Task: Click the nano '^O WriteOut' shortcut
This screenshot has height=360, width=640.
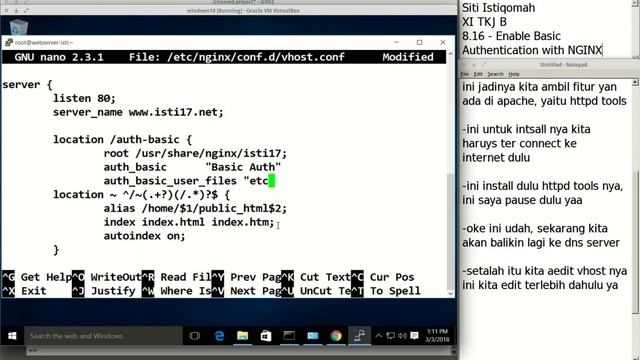Action: click(107, 277)
